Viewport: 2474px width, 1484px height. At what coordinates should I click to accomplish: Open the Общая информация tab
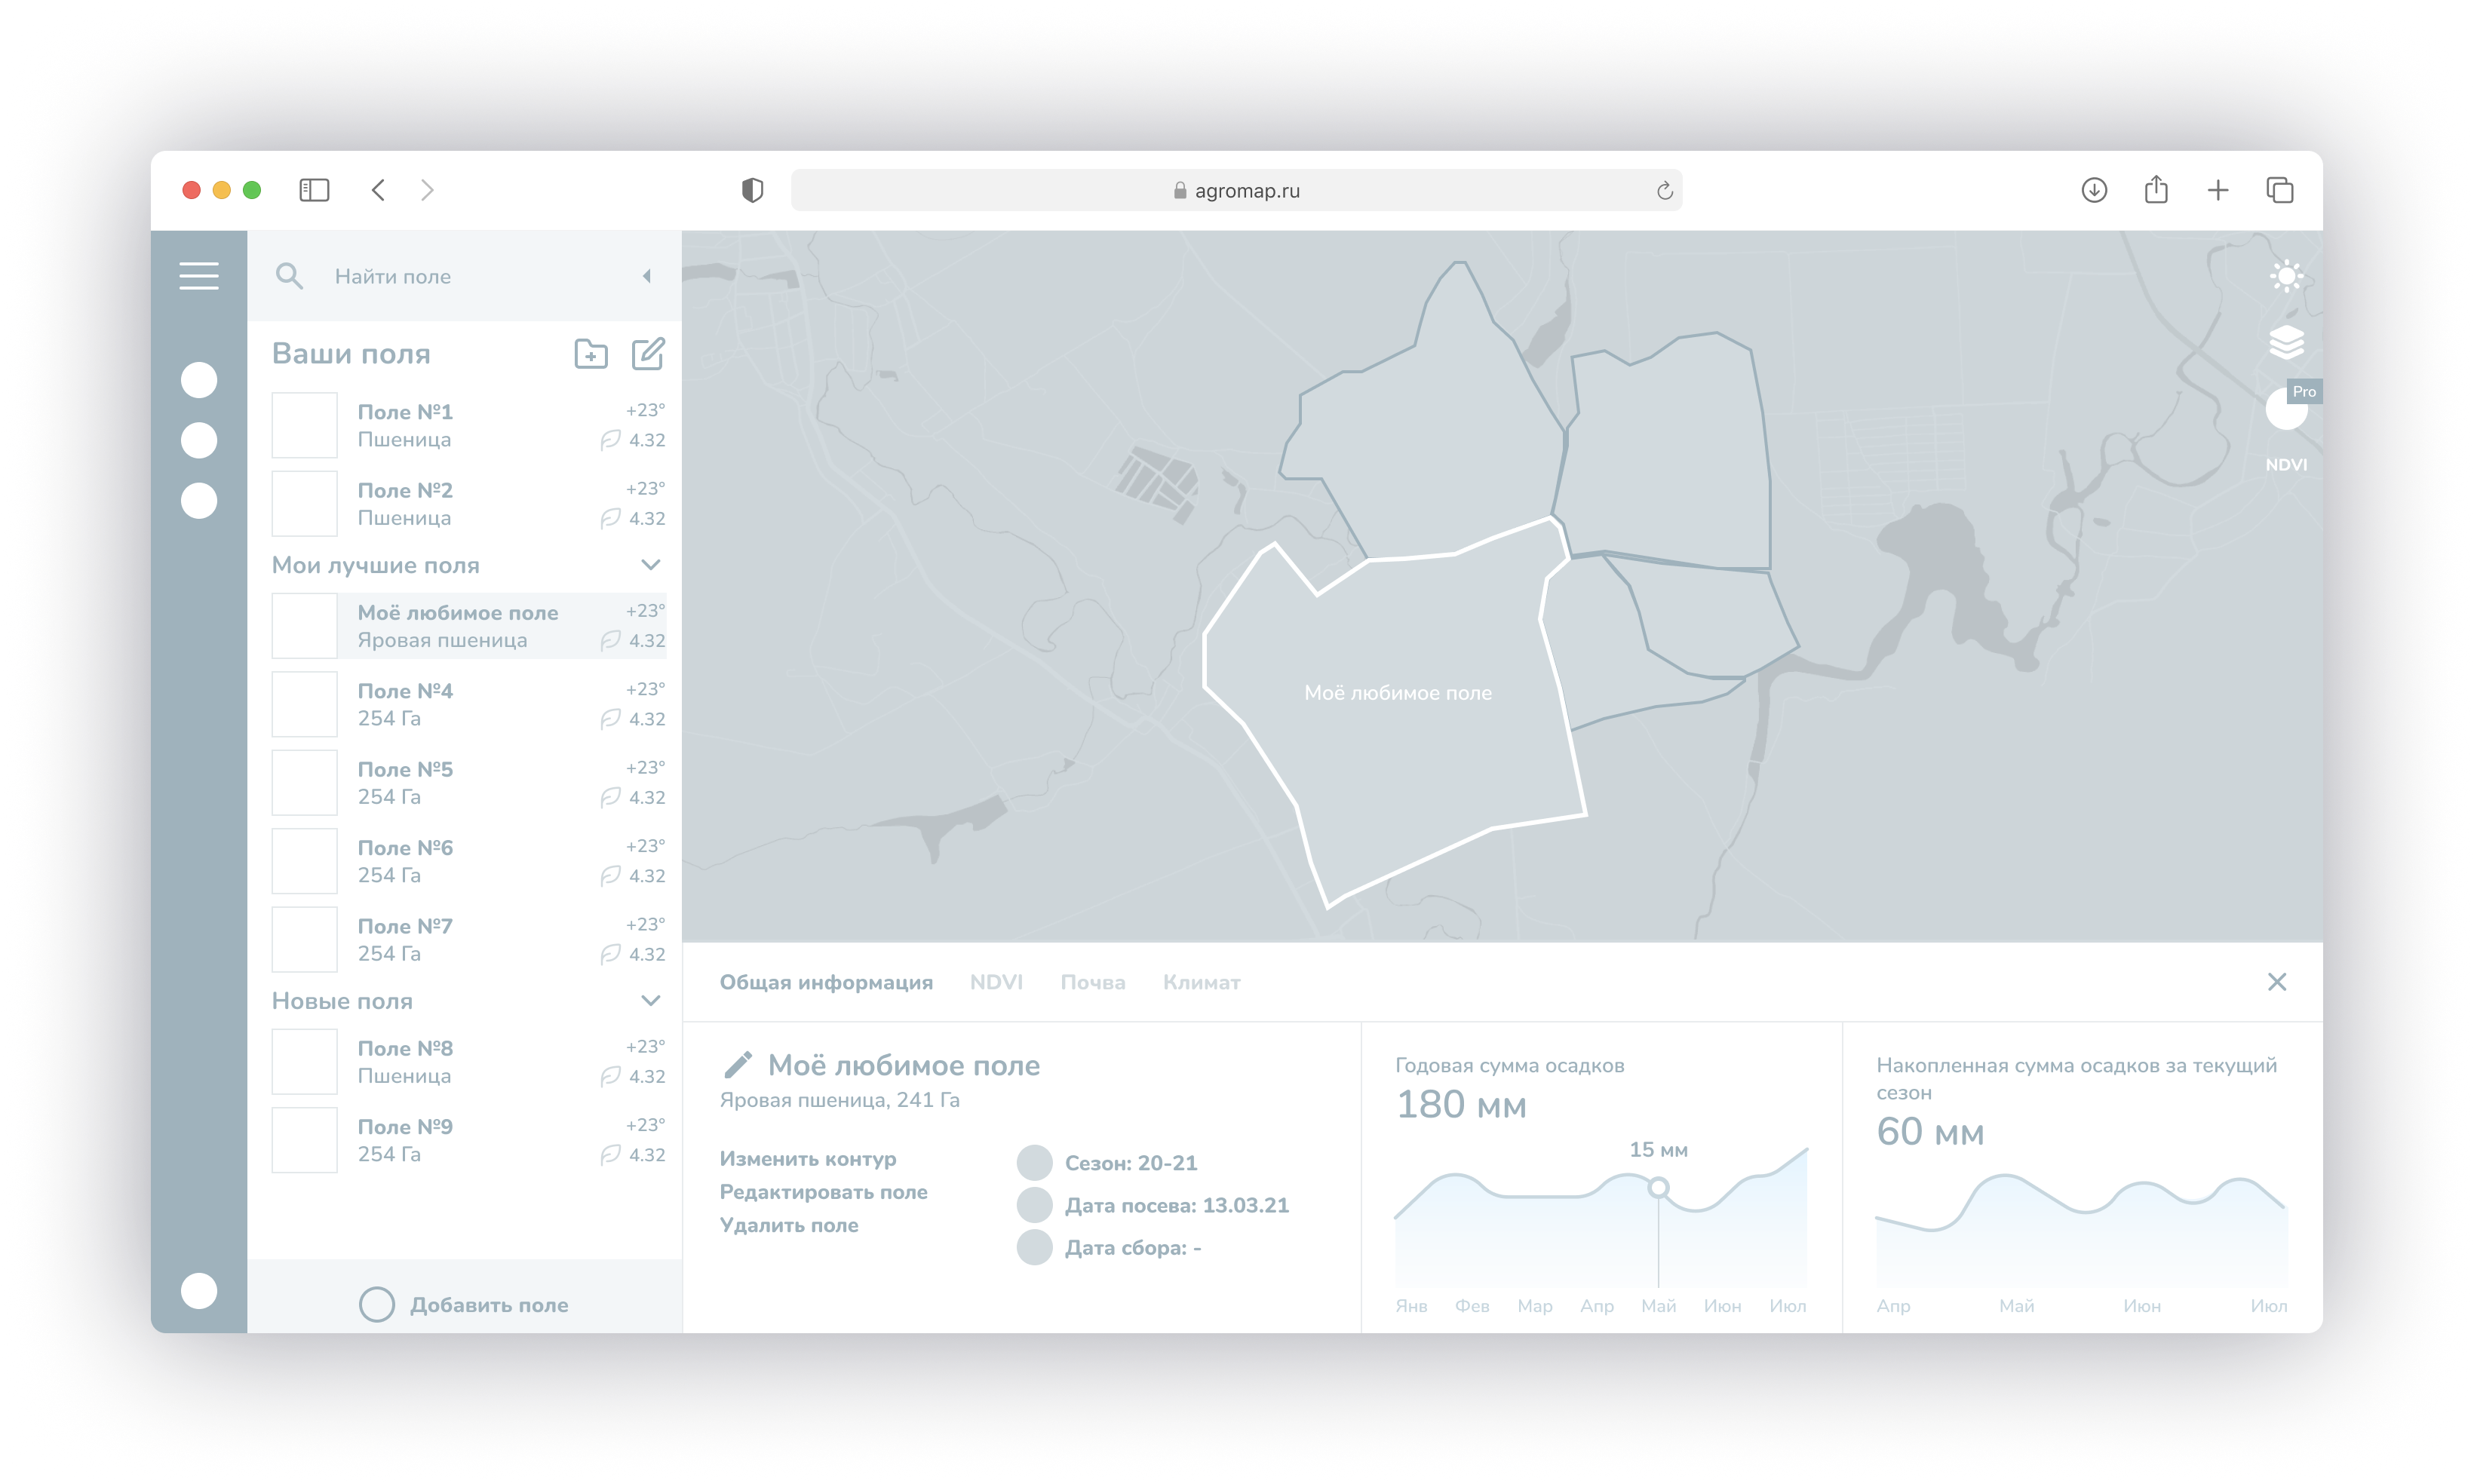point(826,982)
